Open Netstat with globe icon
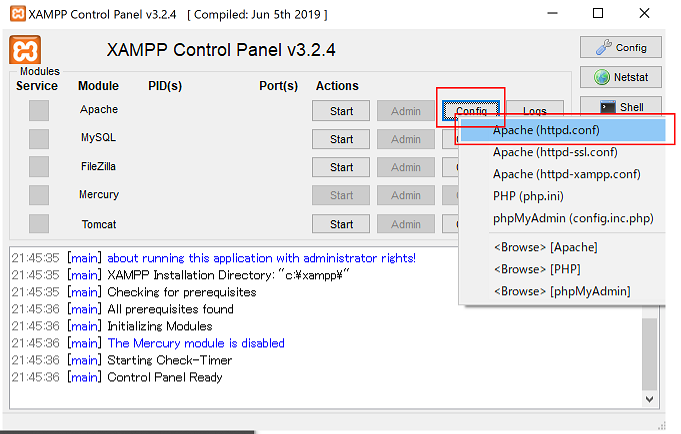 621,77
